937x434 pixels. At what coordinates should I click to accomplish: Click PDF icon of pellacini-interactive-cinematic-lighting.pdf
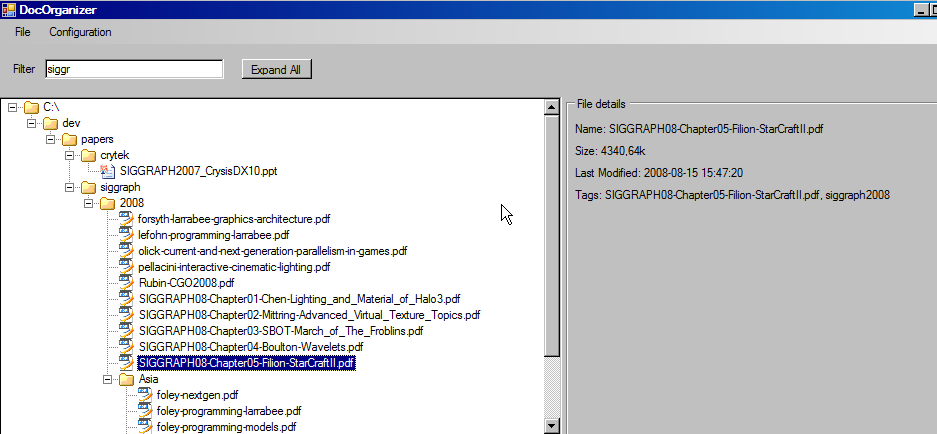pyautogui.click(x=126, y=267)
